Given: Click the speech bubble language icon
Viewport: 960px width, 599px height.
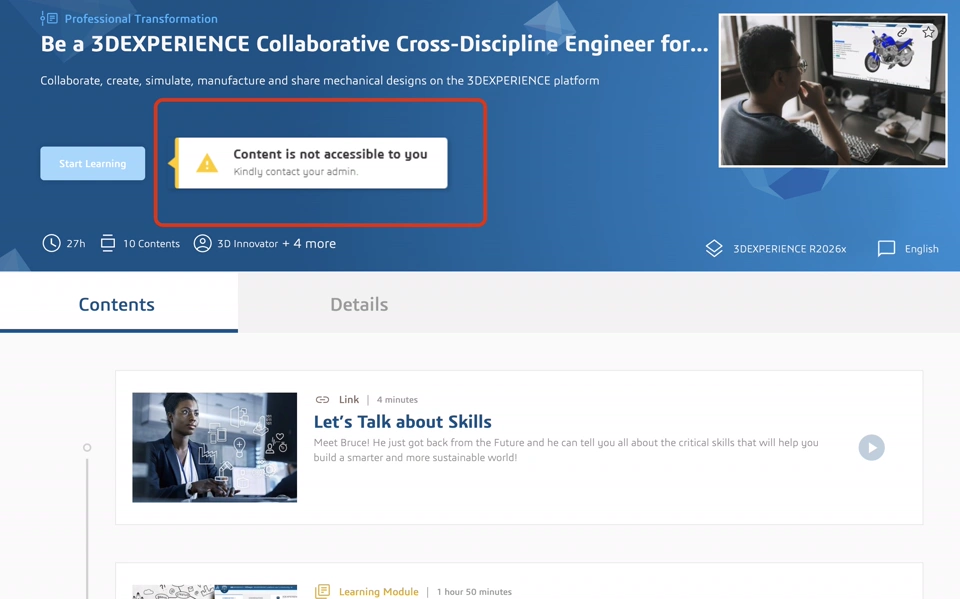Looking at the screenshot, I should tap(886, 249).
